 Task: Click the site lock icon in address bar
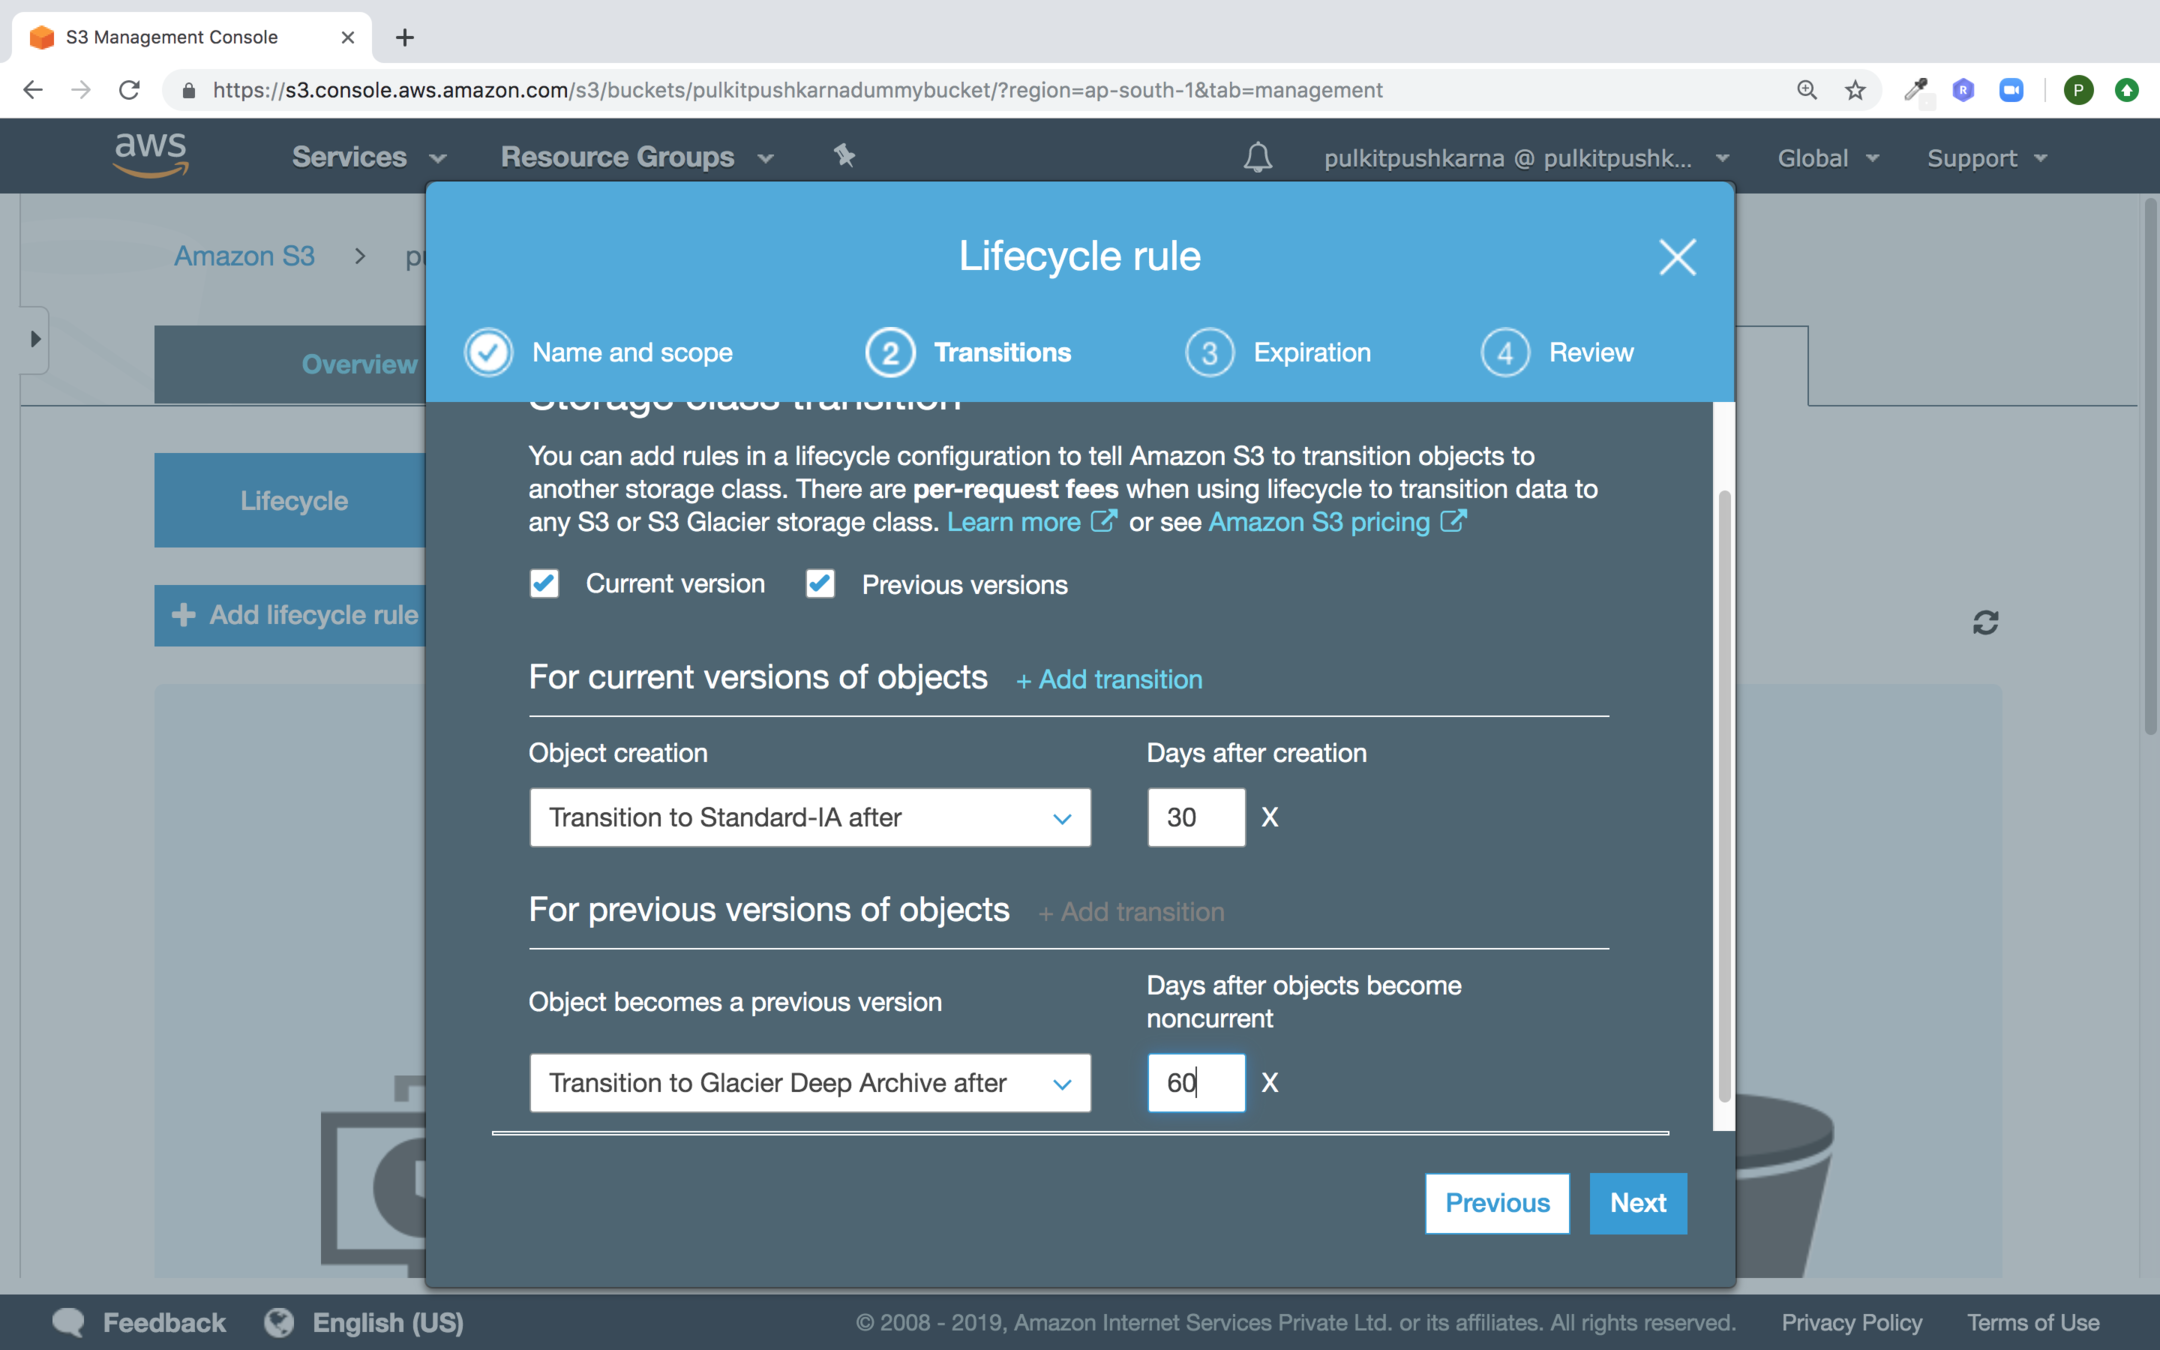[189, 90]
